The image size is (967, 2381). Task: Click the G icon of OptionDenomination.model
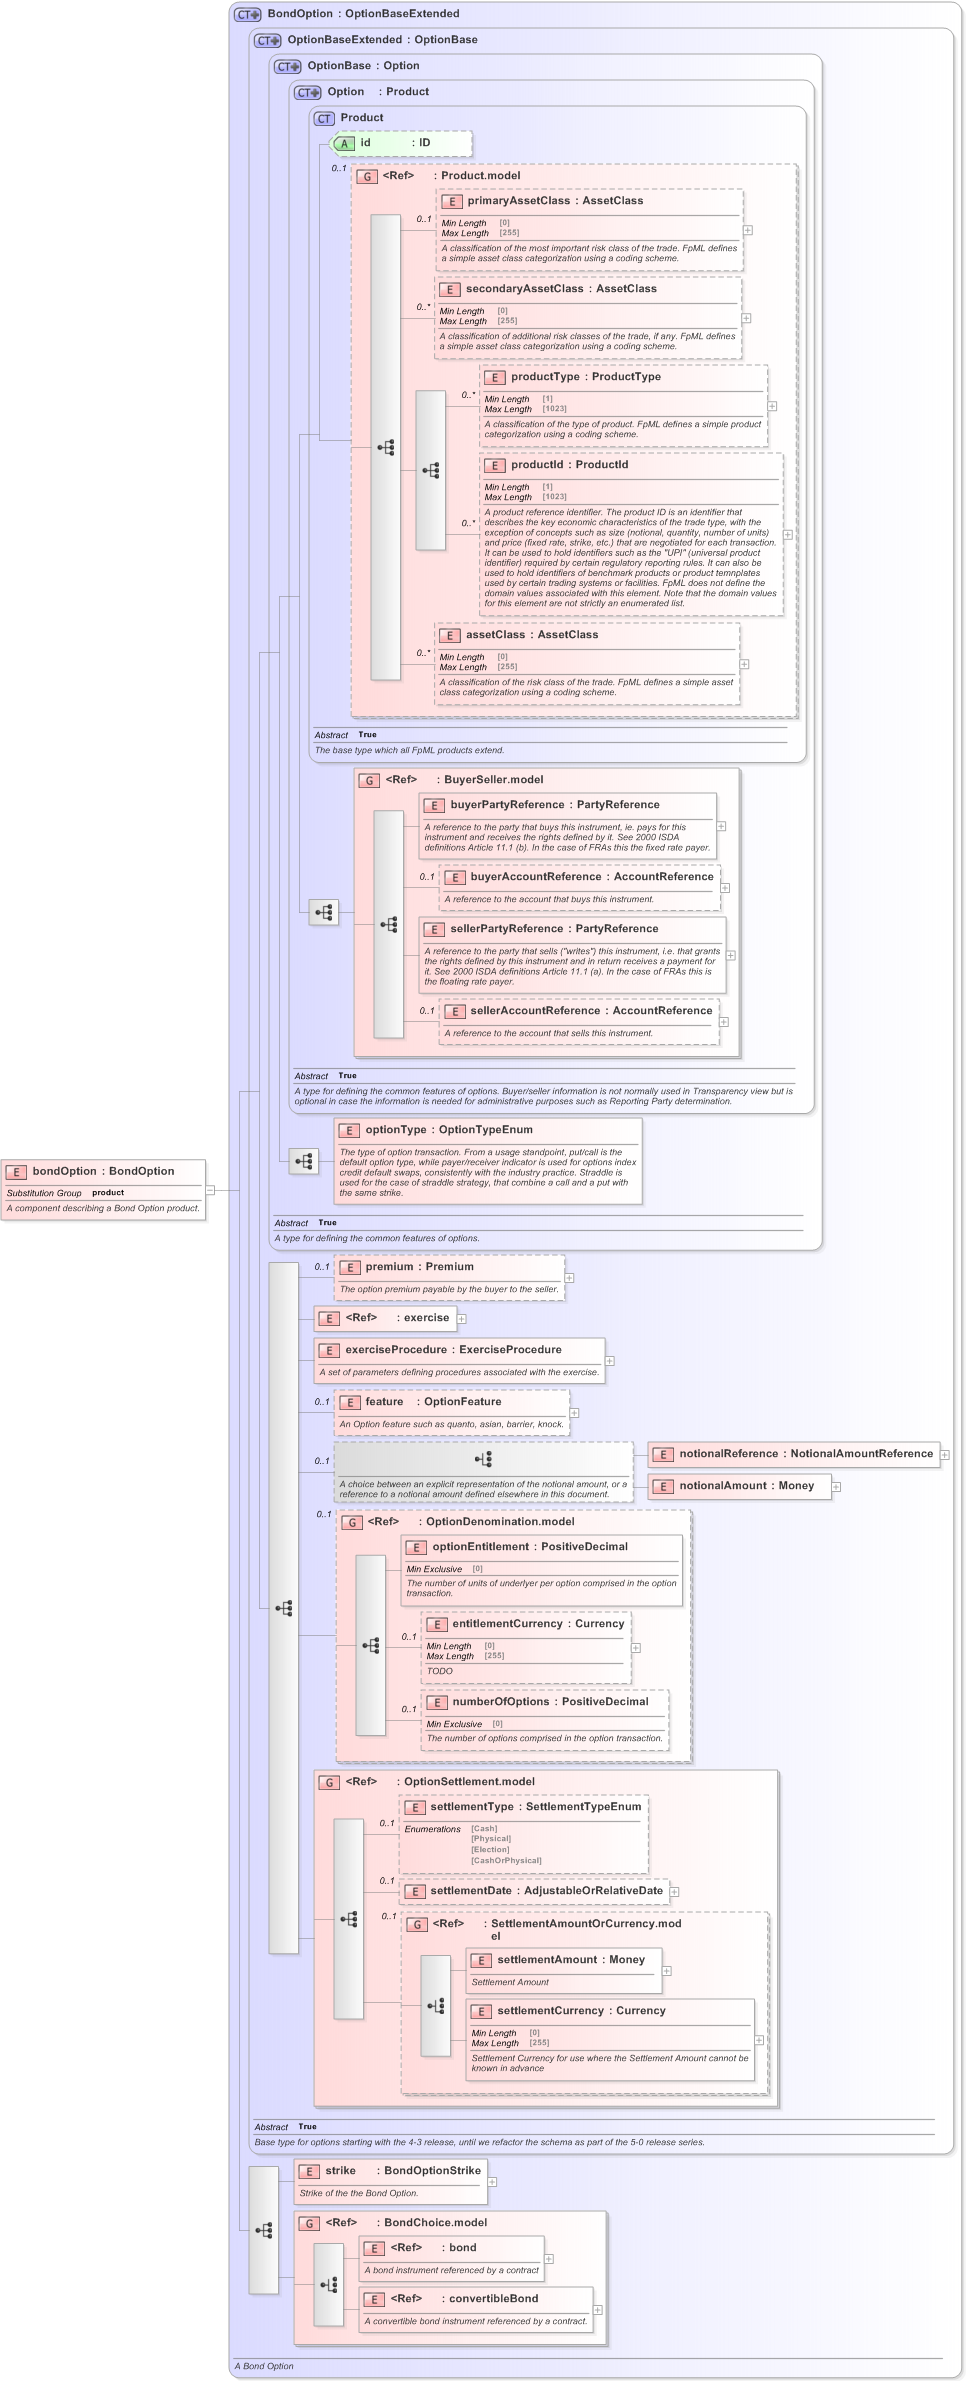(x=352, y=1523)
